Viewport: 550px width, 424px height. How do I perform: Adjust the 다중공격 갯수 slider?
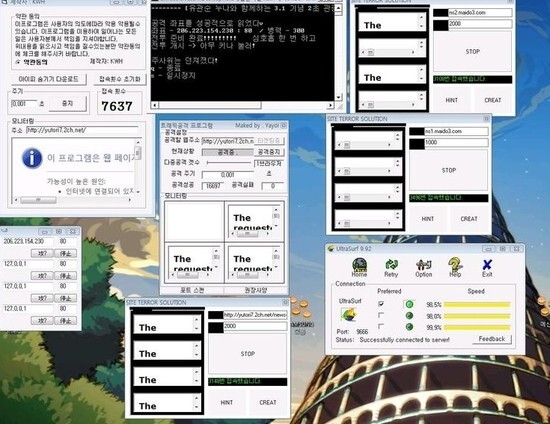click(229, 163)
